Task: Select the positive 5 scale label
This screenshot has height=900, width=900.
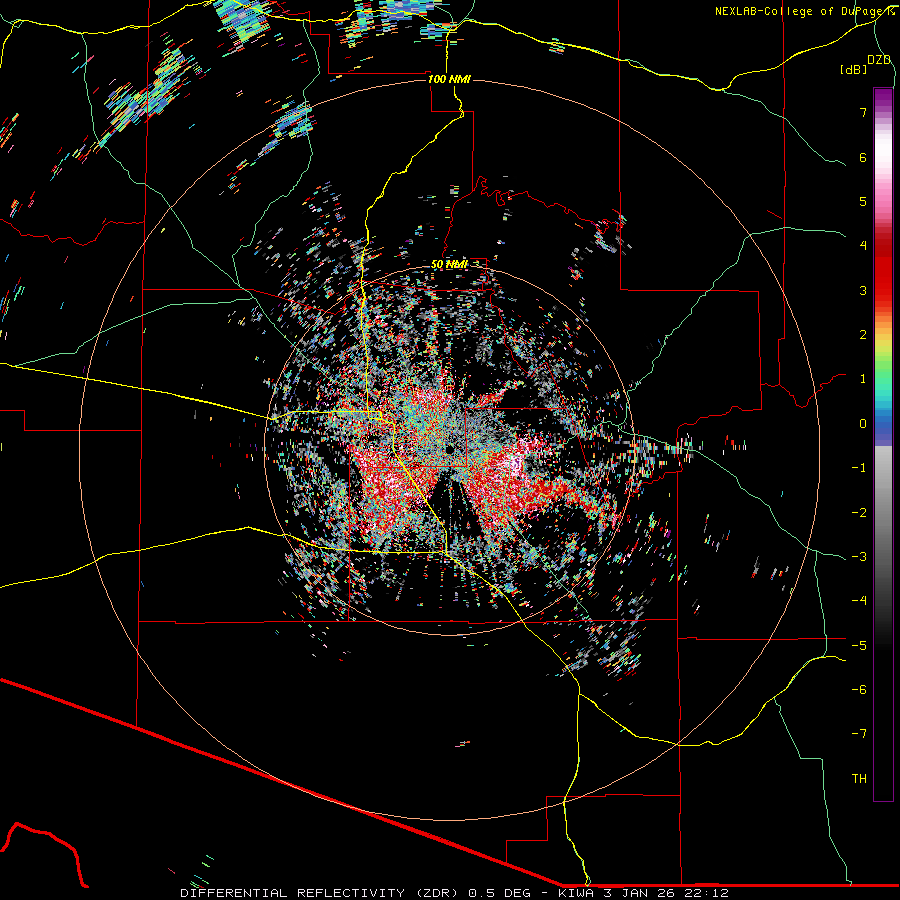Action: 863,201
